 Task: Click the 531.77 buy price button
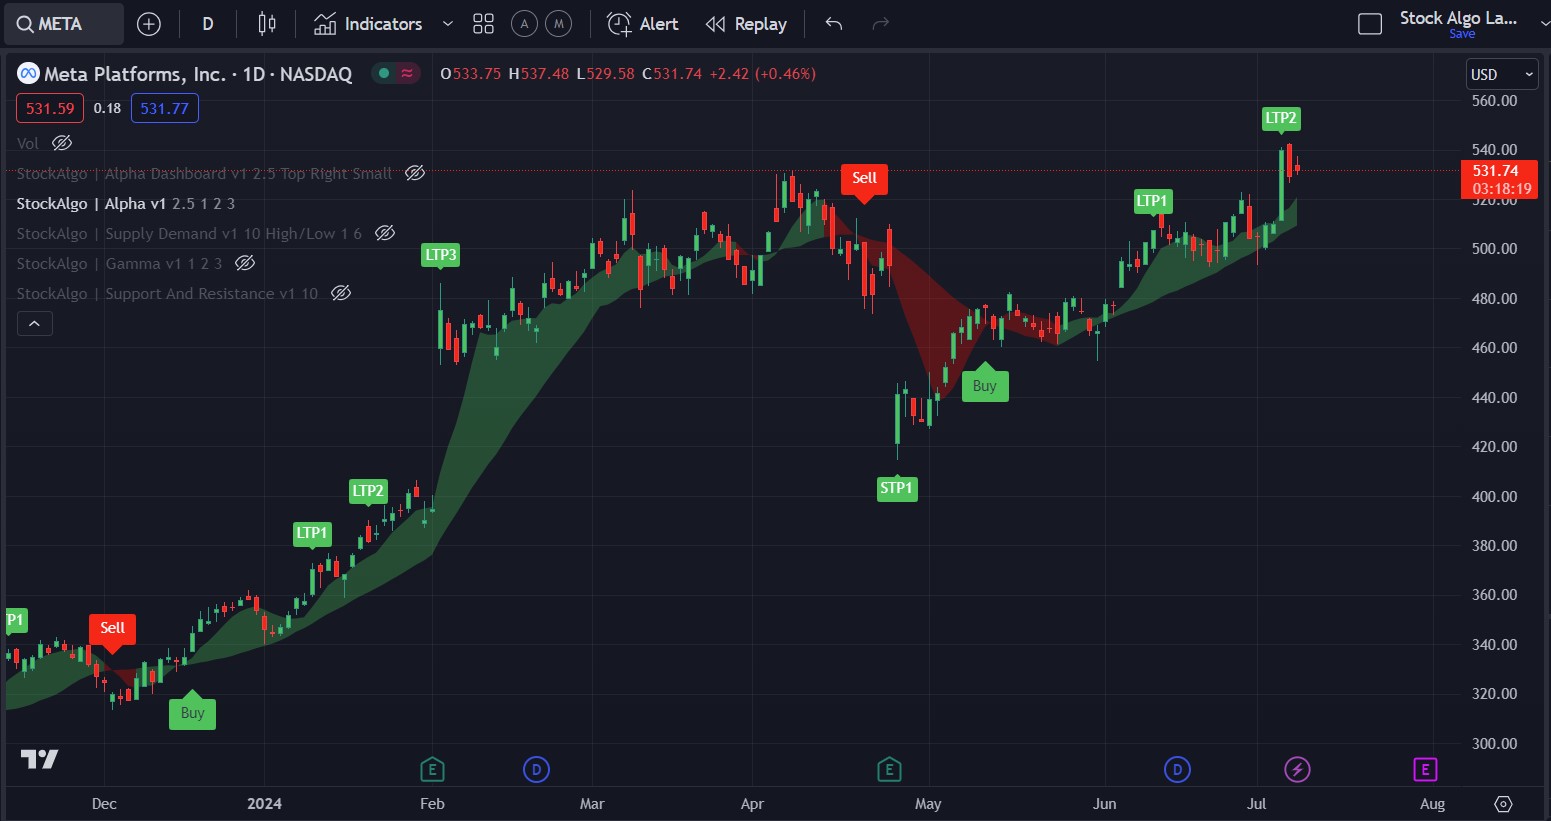pyautogui.click(x=165, y=108)
